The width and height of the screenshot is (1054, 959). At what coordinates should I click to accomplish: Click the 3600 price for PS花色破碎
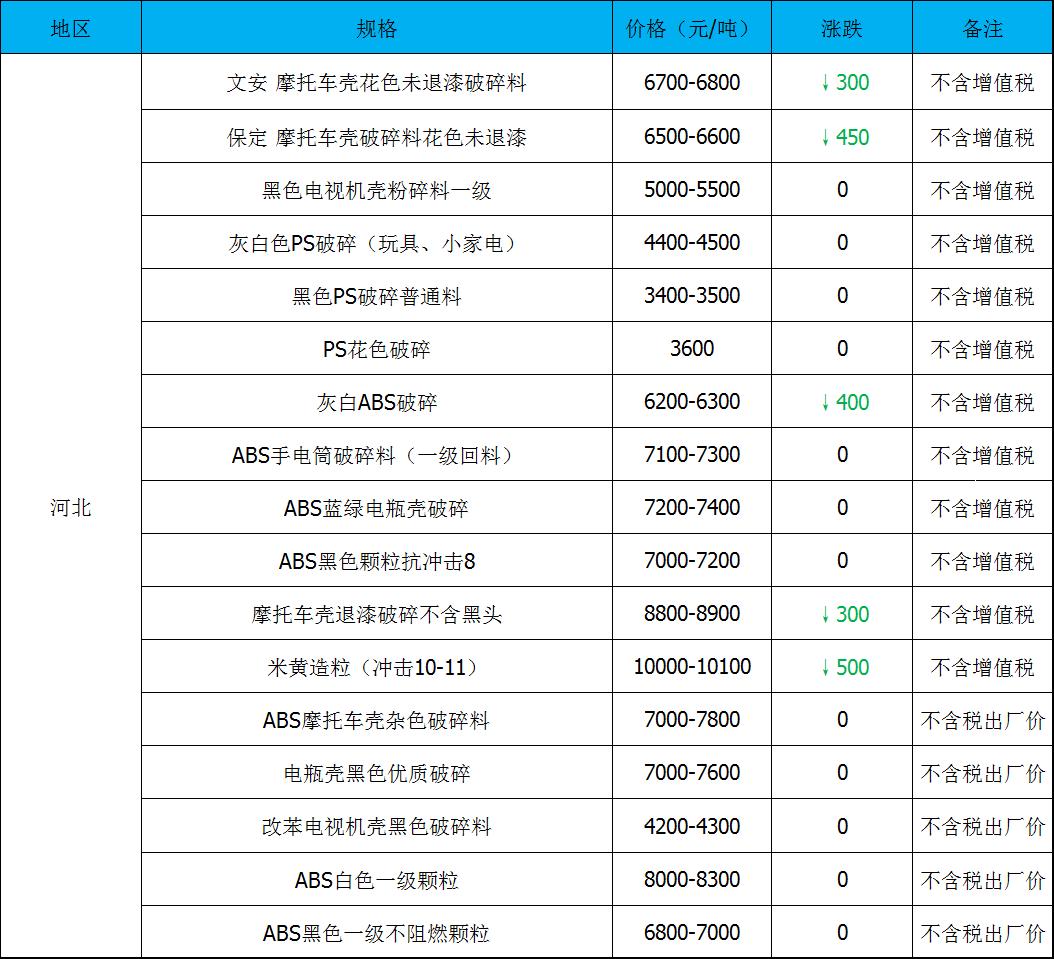coord(692,349)
